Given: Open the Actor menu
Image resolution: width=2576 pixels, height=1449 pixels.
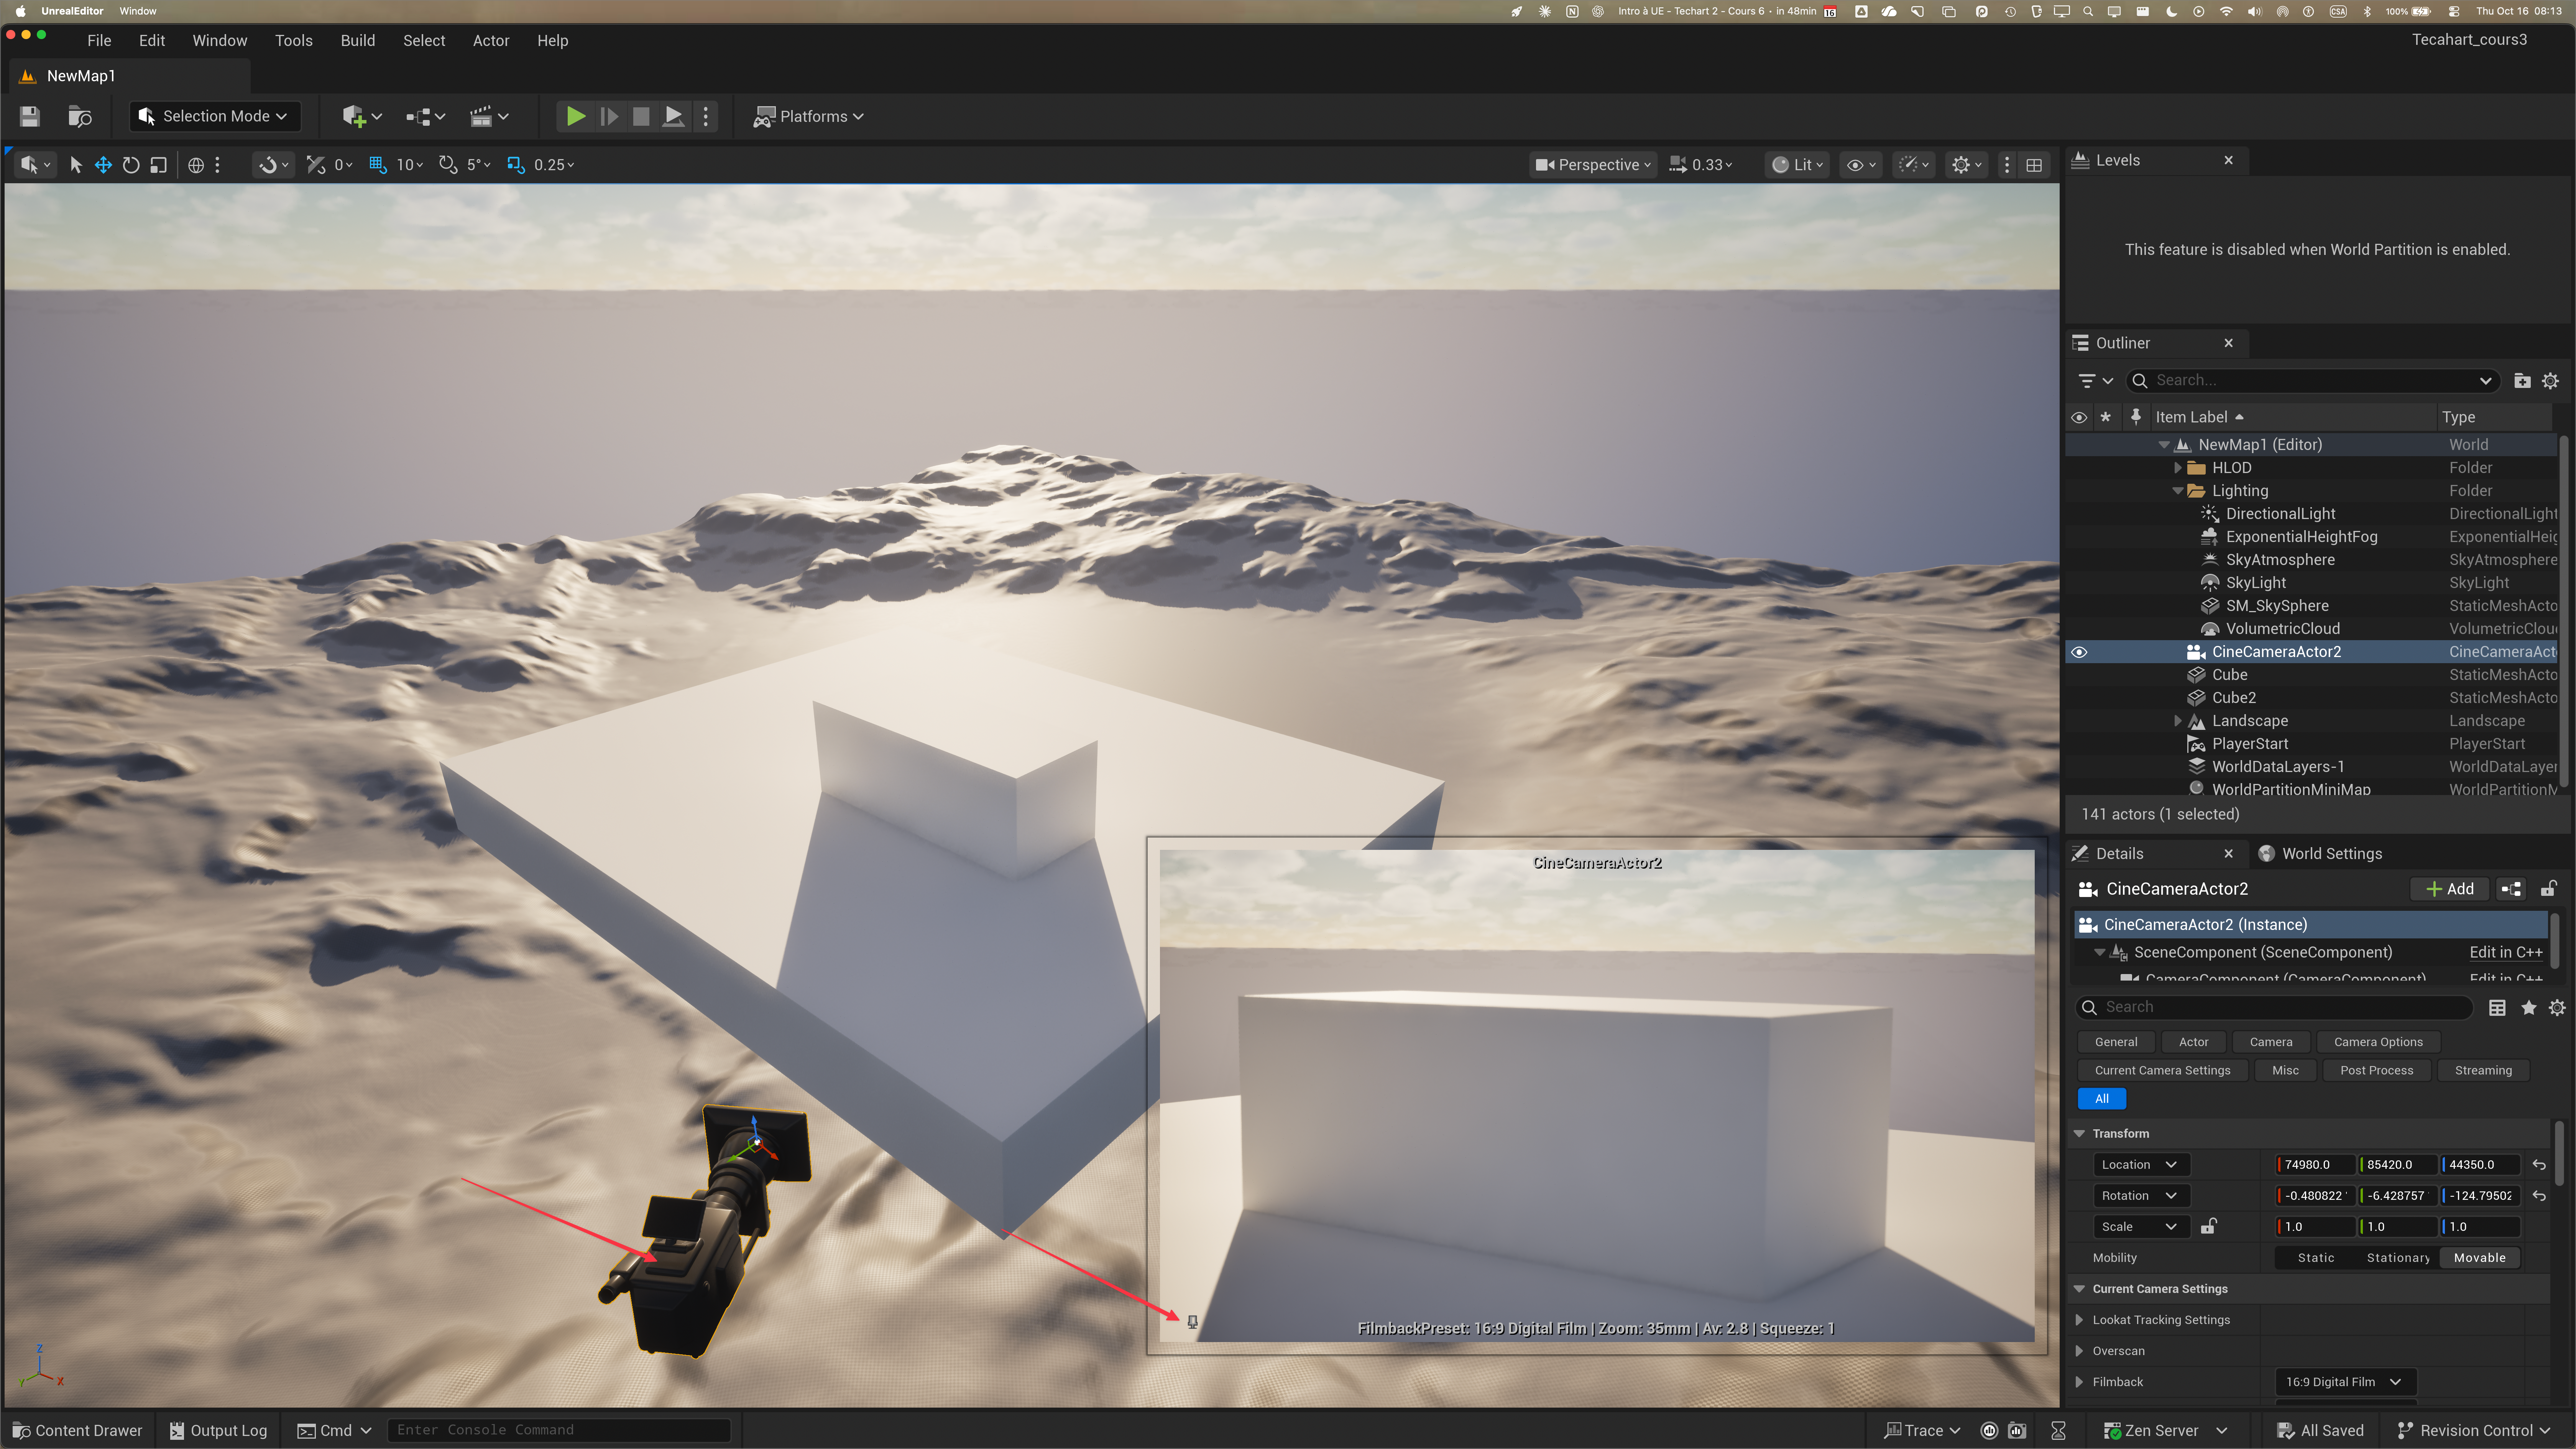Looking at the screenshot, I should tap(491, 41).
